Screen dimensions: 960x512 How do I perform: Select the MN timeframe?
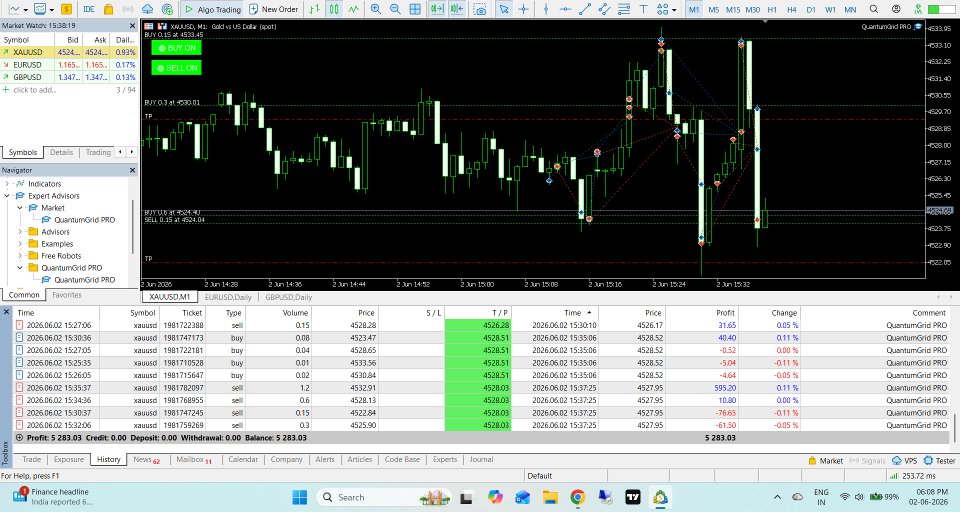[x=850, y=9]
